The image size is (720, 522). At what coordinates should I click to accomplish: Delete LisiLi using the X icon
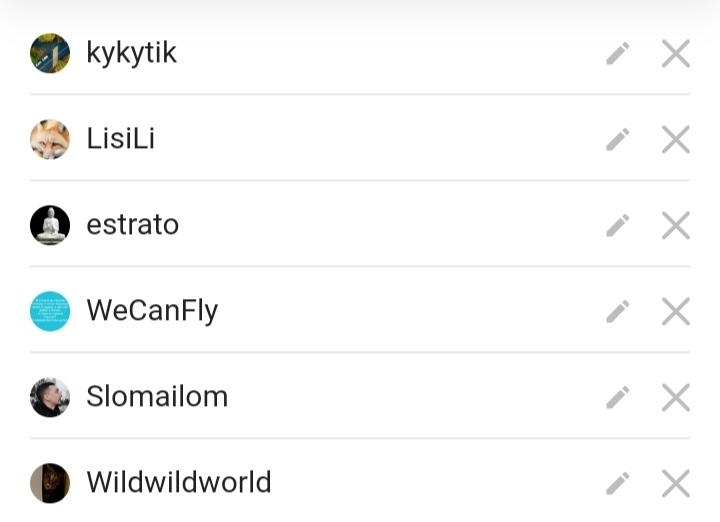(676, 140)
